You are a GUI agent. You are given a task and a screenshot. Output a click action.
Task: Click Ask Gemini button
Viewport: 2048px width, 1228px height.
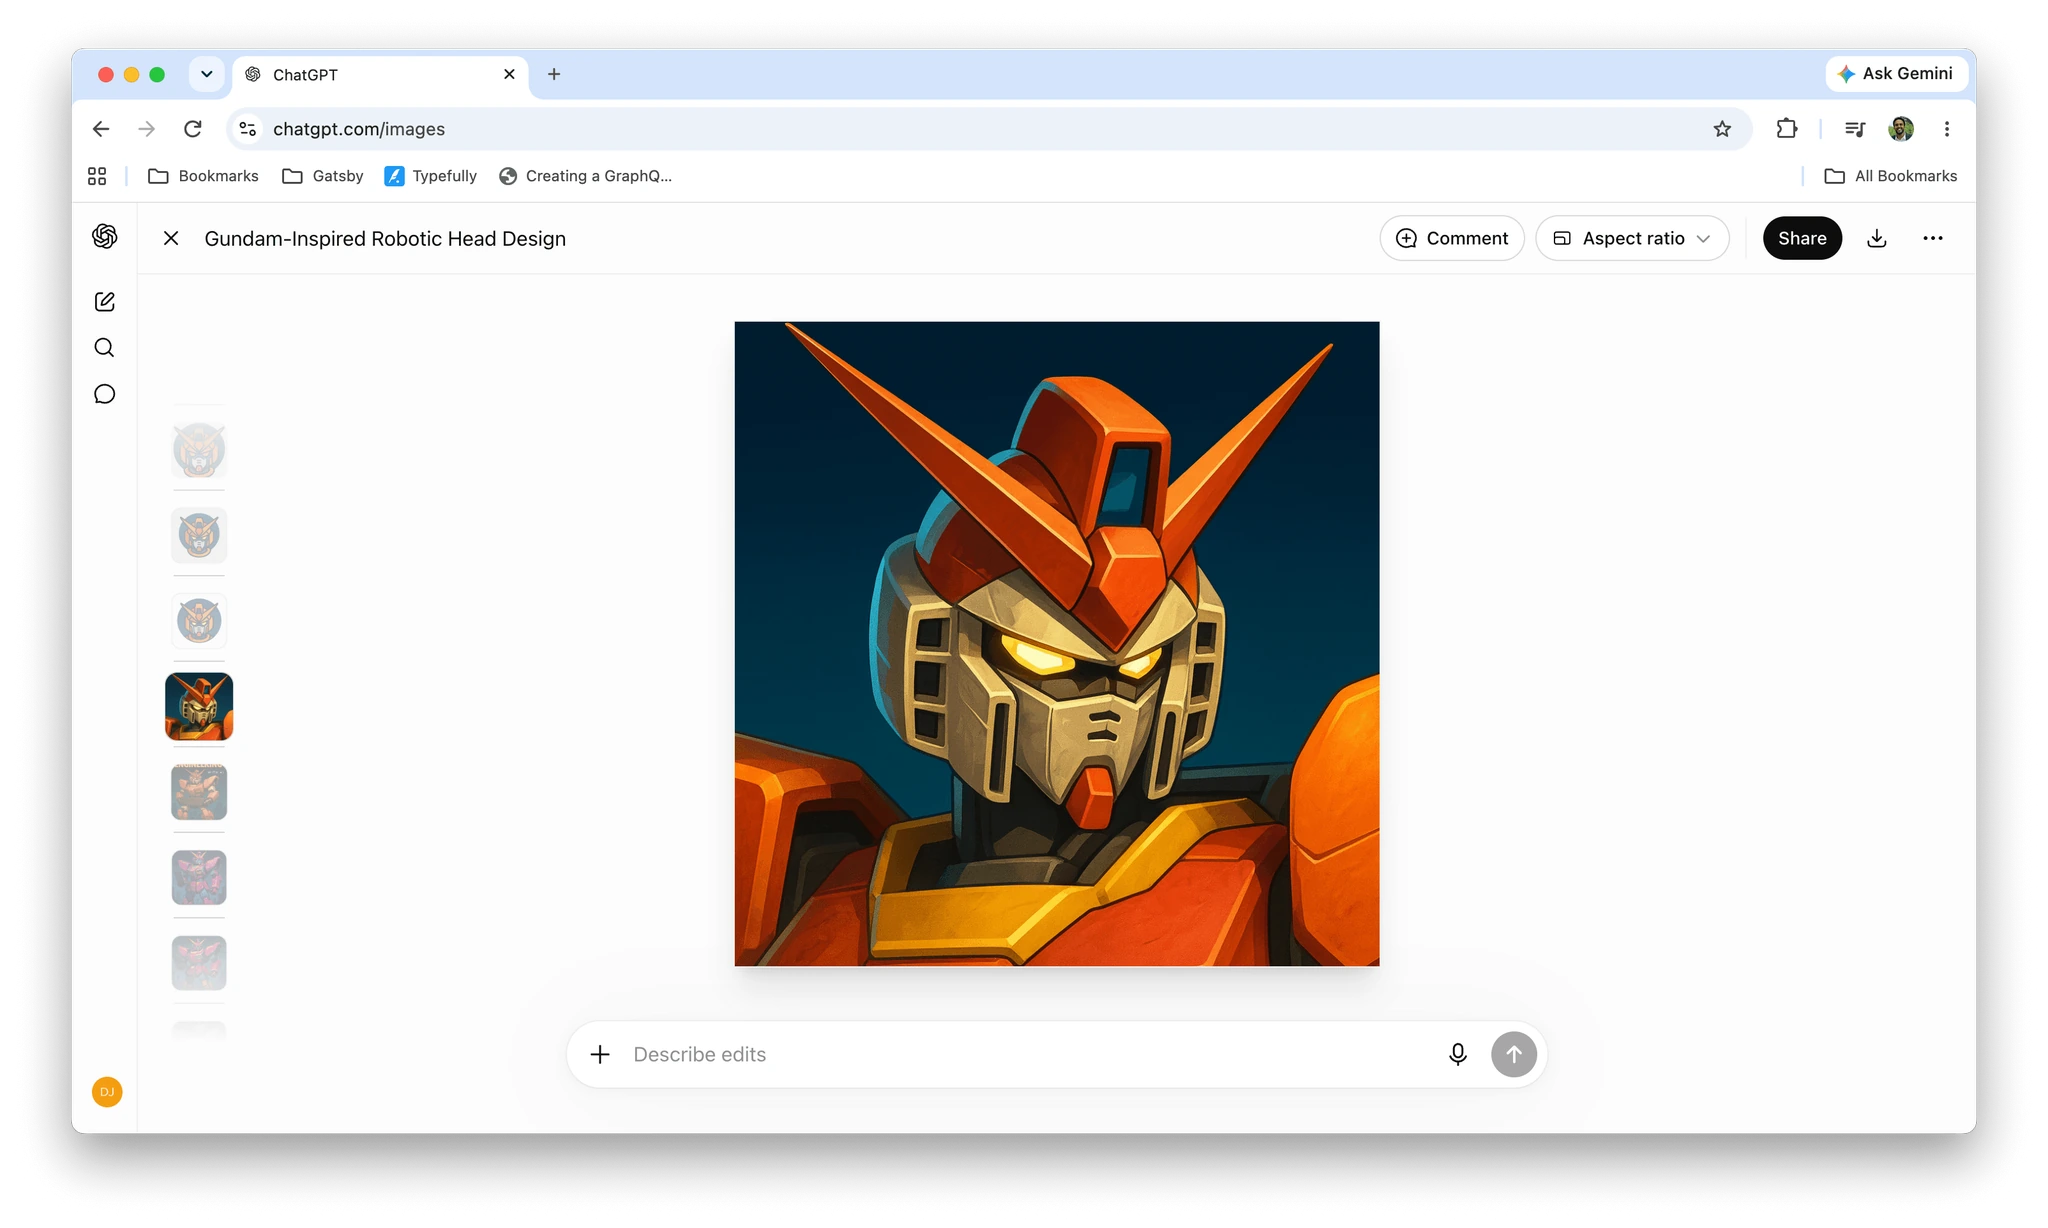(1896, 73)
